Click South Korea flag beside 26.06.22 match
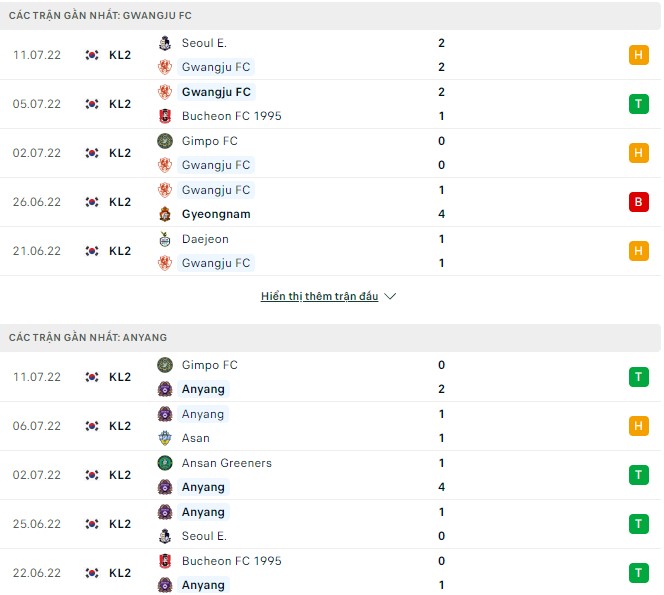The image size is (664, 595). (x=92, y=202)
